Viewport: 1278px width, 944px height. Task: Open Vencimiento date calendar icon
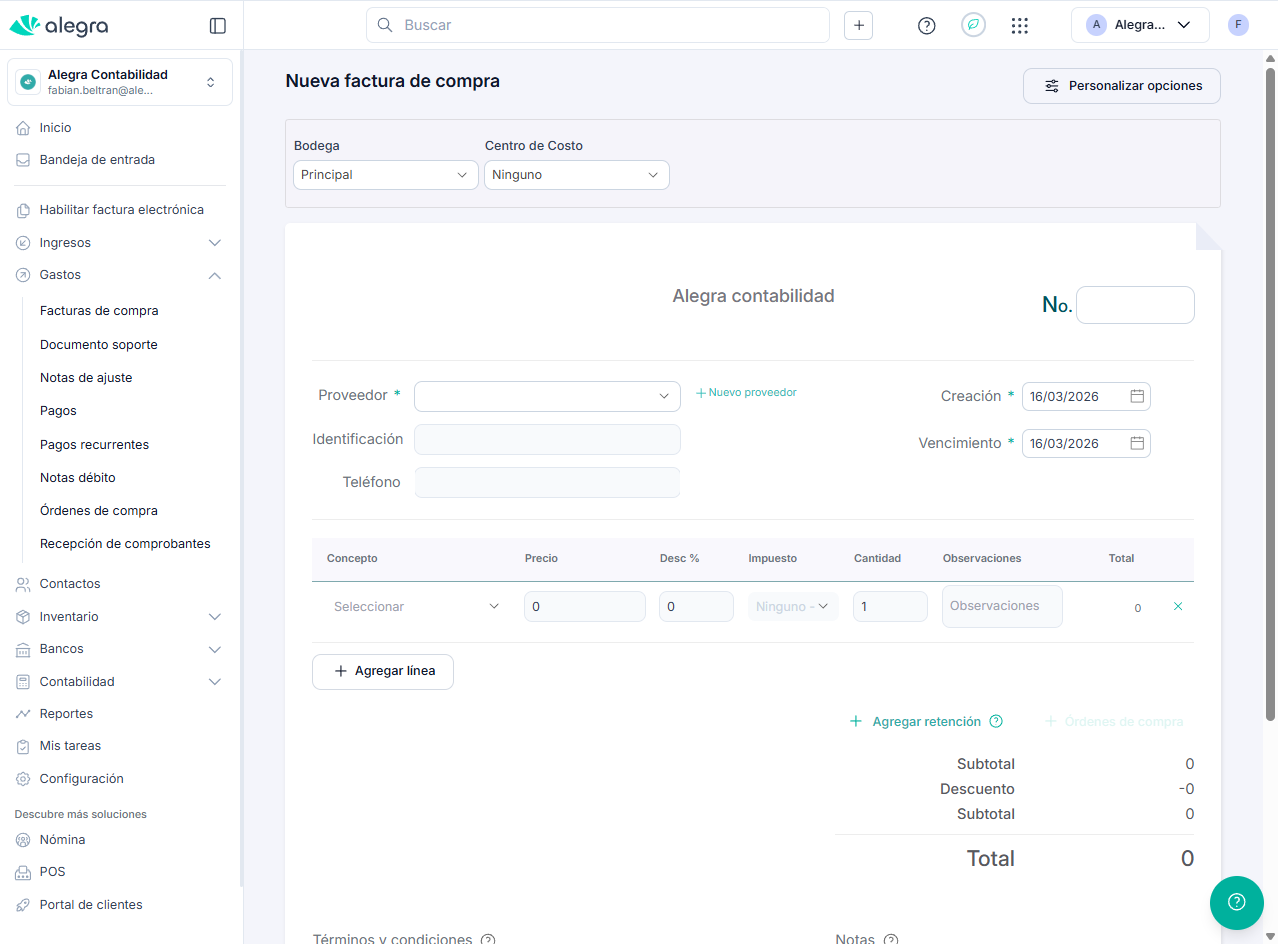point(1137,443)
